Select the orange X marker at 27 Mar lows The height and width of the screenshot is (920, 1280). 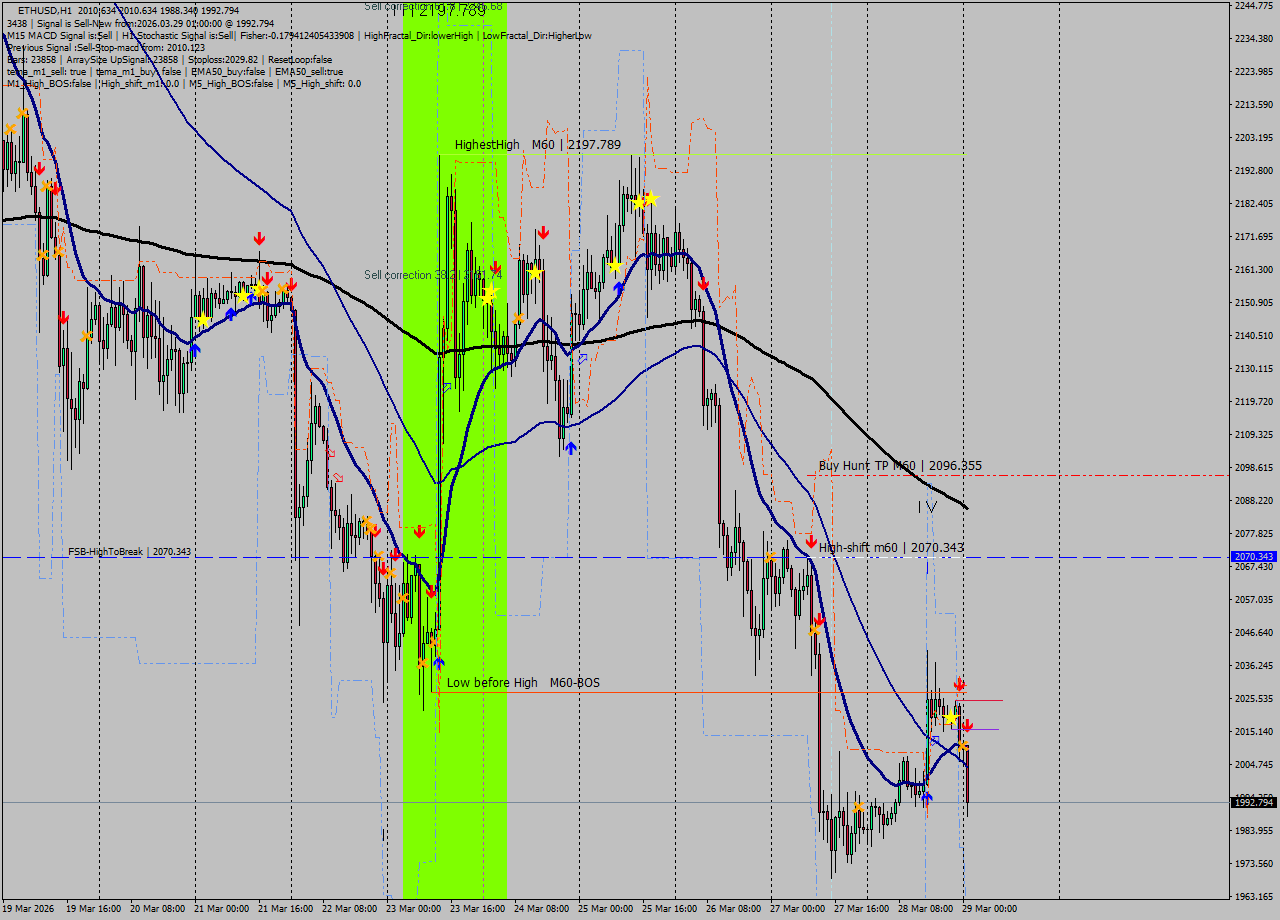(858, 807)
